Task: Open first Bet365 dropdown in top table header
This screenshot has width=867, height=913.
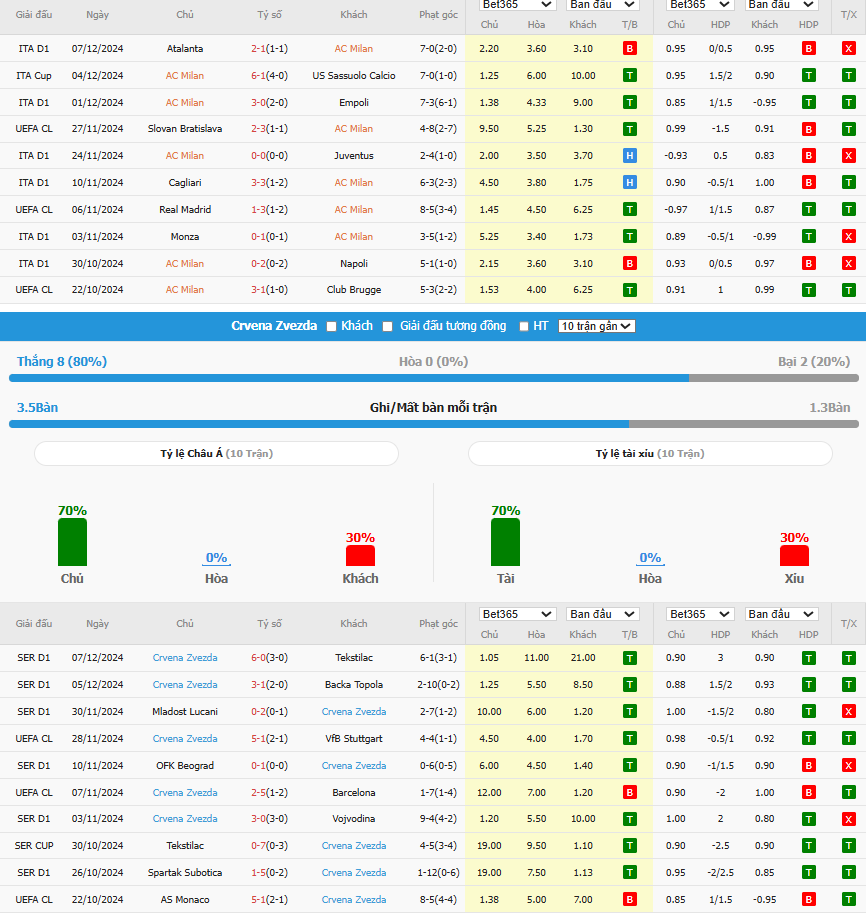Action: [x=516, y=5]
